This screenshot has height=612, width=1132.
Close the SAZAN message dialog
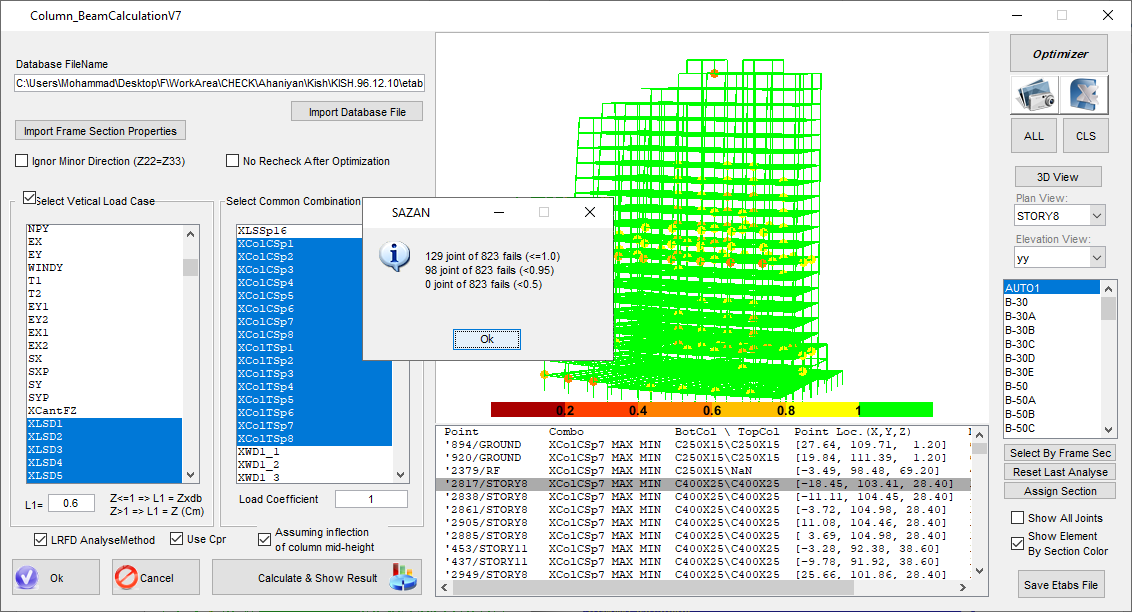[590, 212]
